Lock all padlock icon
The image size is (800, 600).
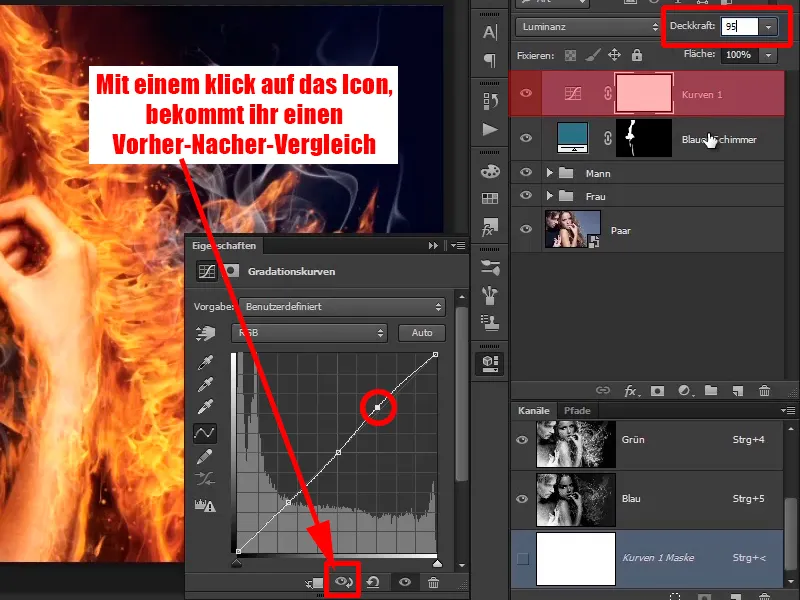tap(637, 55)
